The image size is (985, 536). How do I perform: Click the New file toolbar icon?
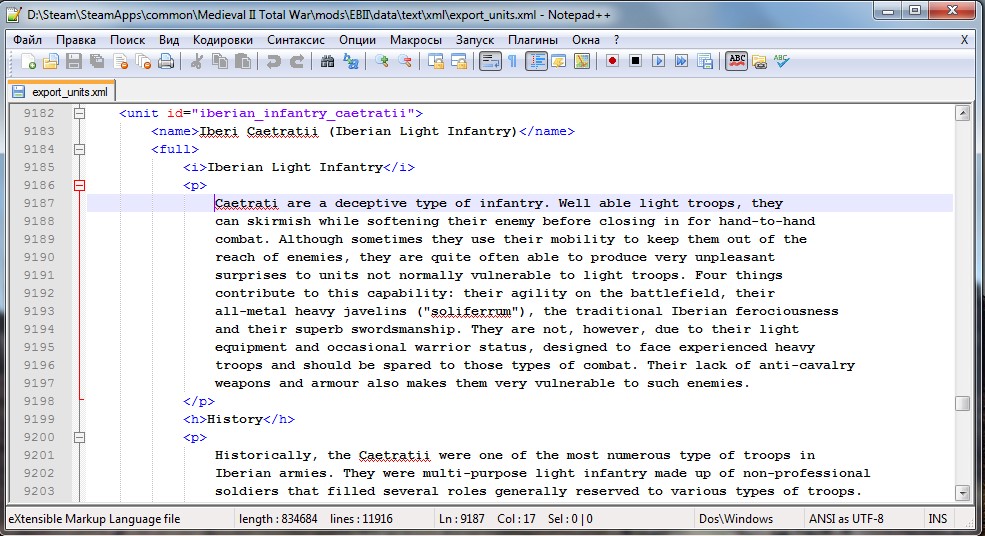pyautogui.click(x=28, y=62)
